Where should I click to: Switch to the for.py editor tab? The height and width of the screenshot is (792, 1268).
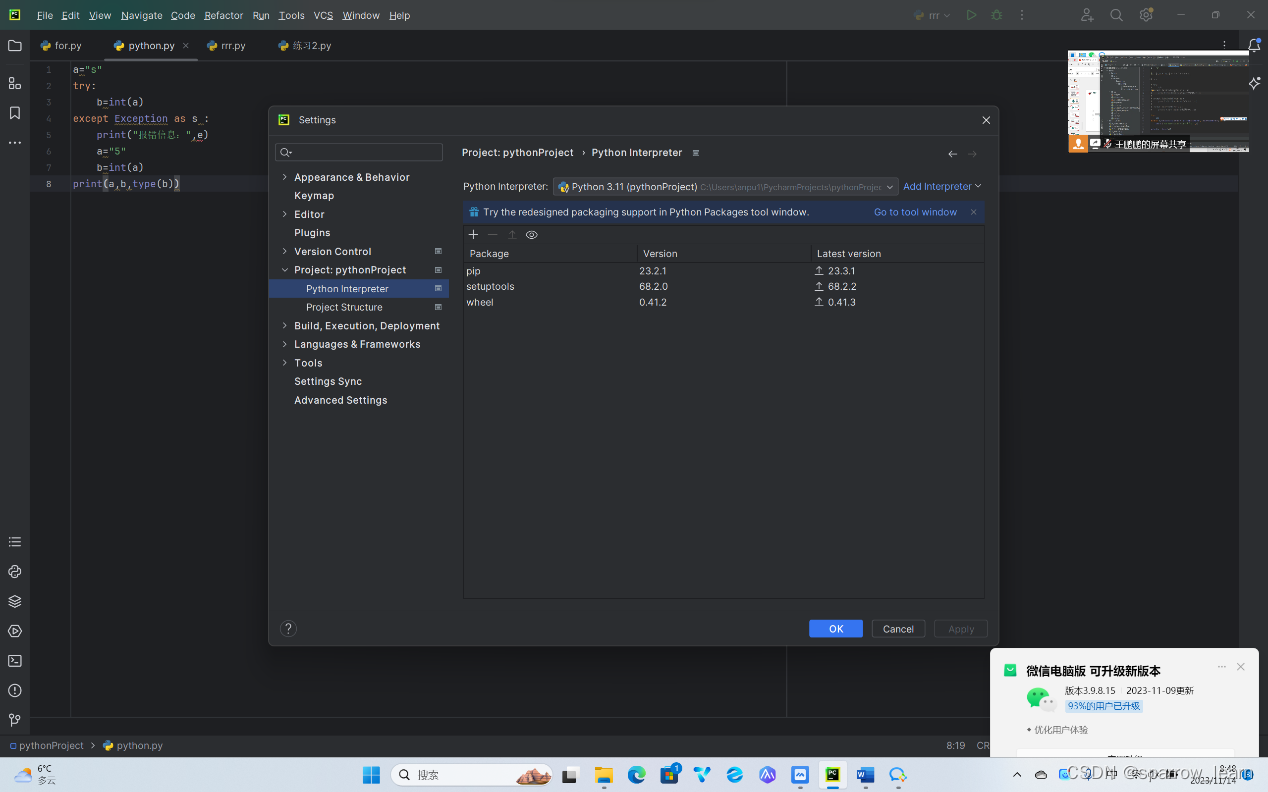[x=62, y=46]
